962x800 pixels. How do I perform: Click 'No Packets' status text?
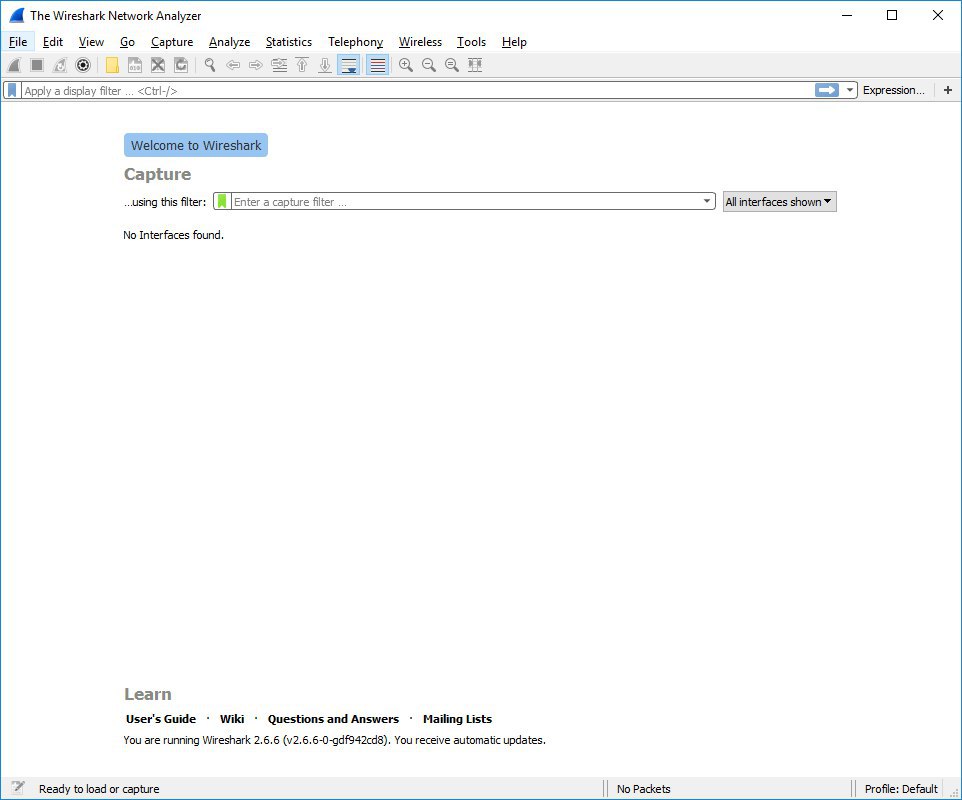click(x=644, y=789)
